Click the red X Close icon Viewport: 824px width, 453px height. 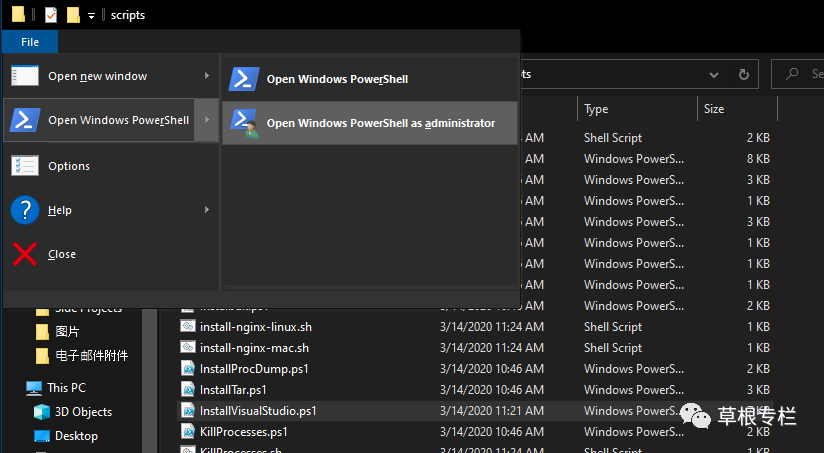click(25, 254)
